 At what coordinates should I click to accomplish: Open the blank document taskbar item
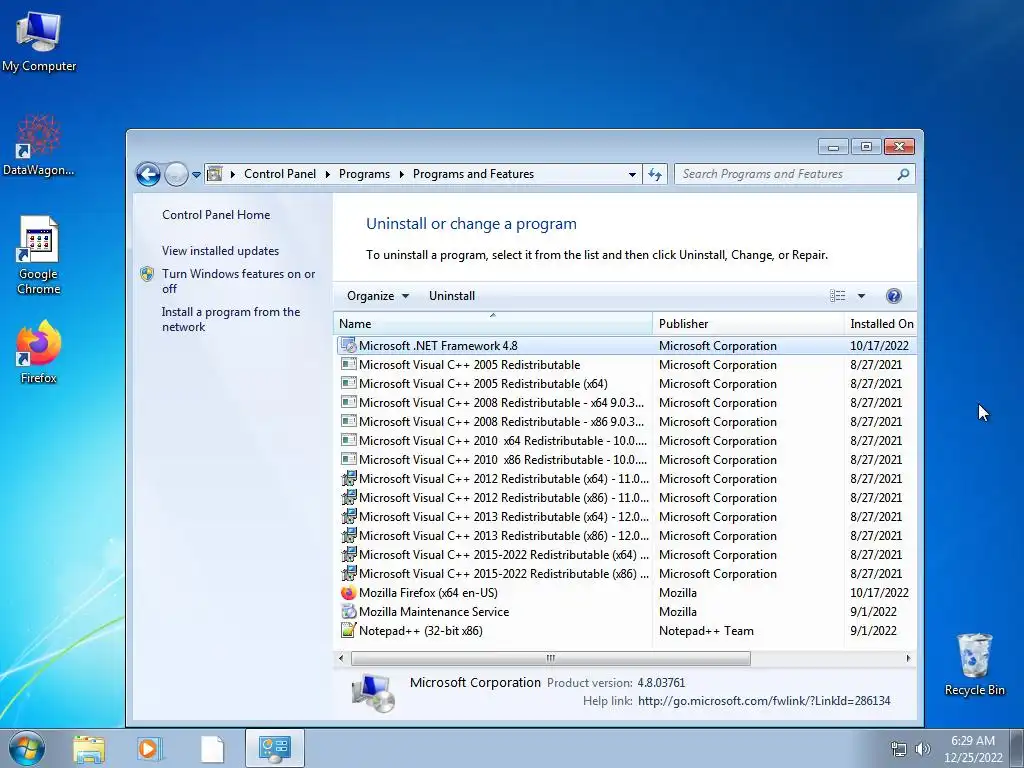coord(212,749)
